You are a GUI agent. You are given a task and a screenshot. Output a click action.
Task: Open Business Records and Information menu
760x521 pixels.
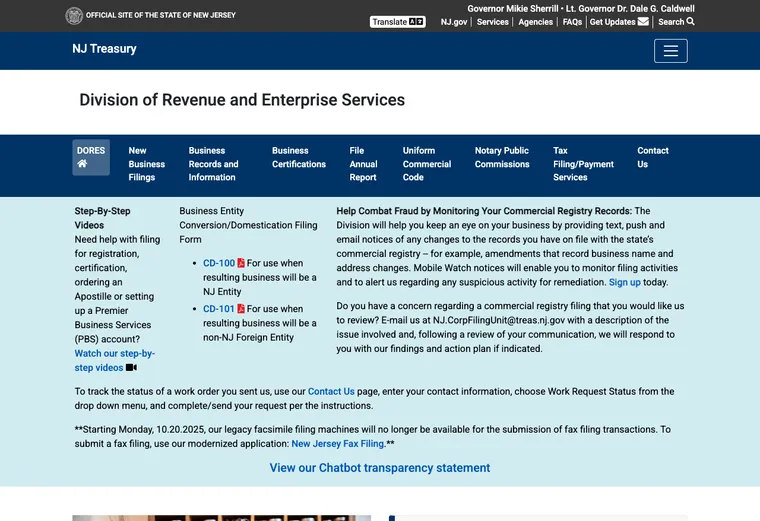tap(213, 164)
